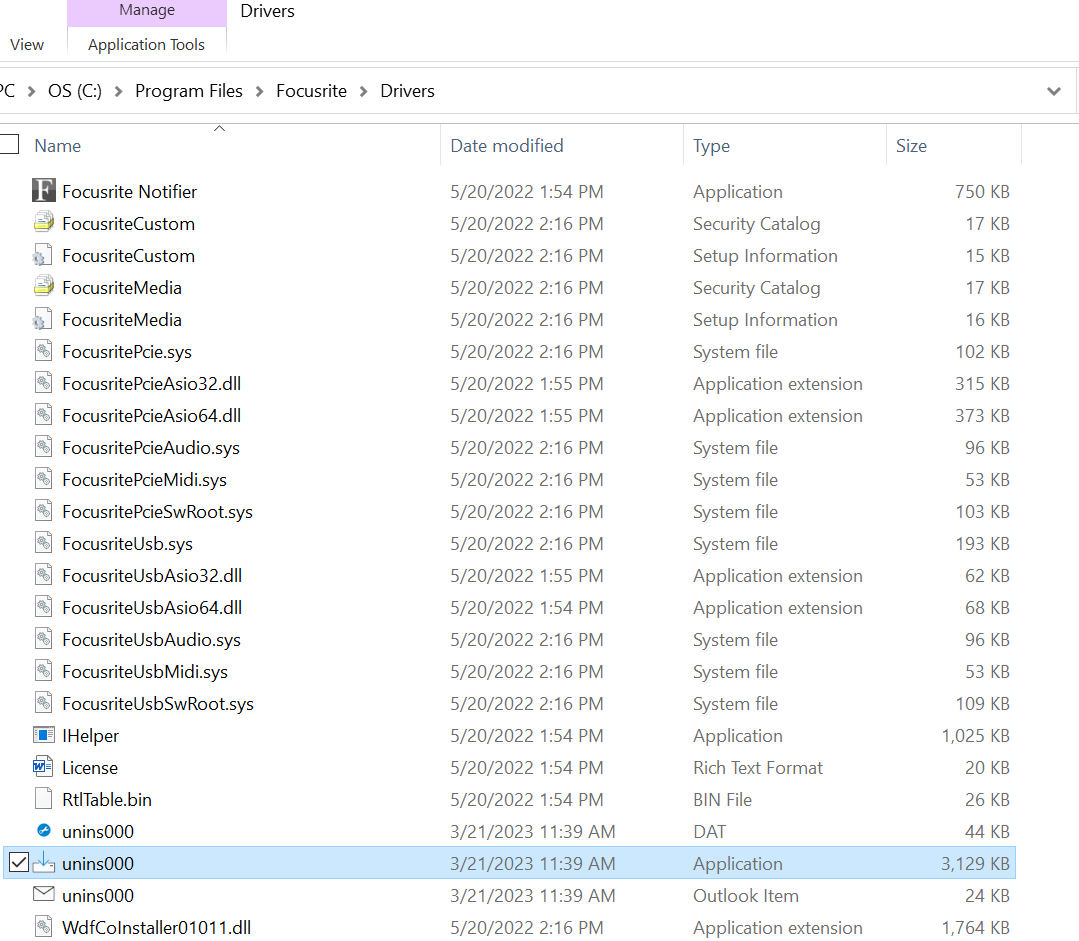
Task: Click the FocusriteMedia Setup Information file icon
Action: point(43,319)
